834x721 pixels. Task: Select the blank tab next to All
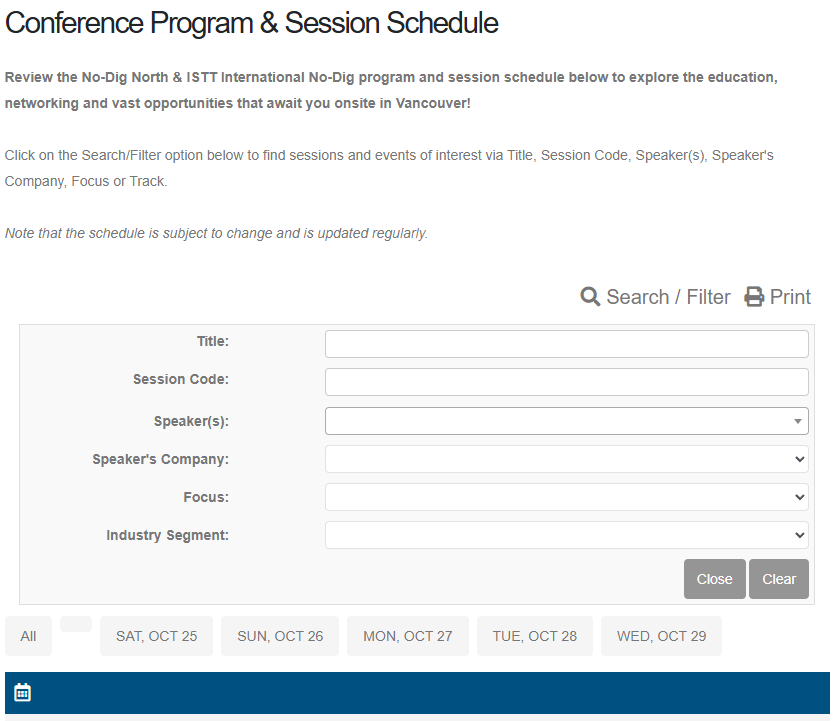[76, 624]
